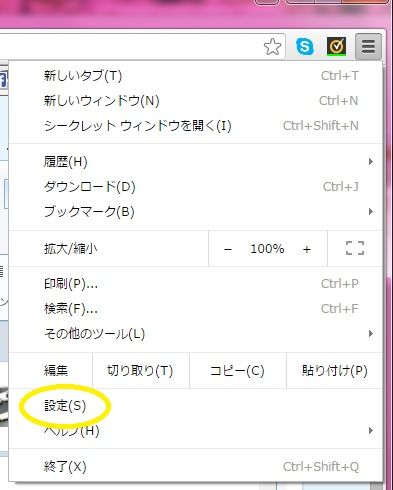This screenshot has width=393, height=490.
Task: Expand the ヘルプ(H) submenu
Action: point(196,431)
